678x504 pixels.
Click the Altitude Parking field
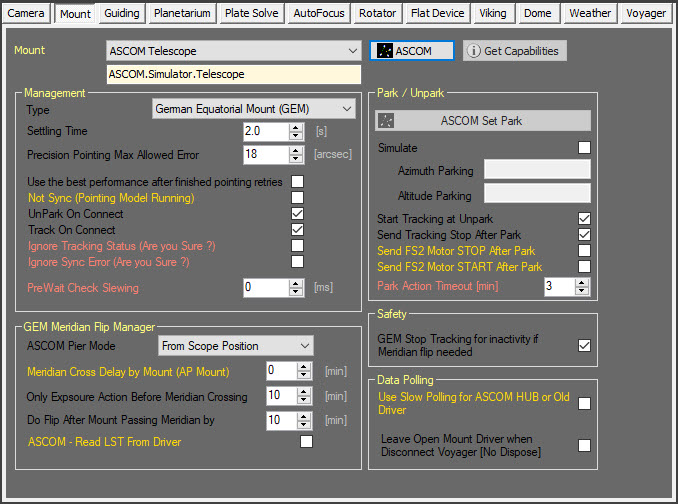coord(537,193)
